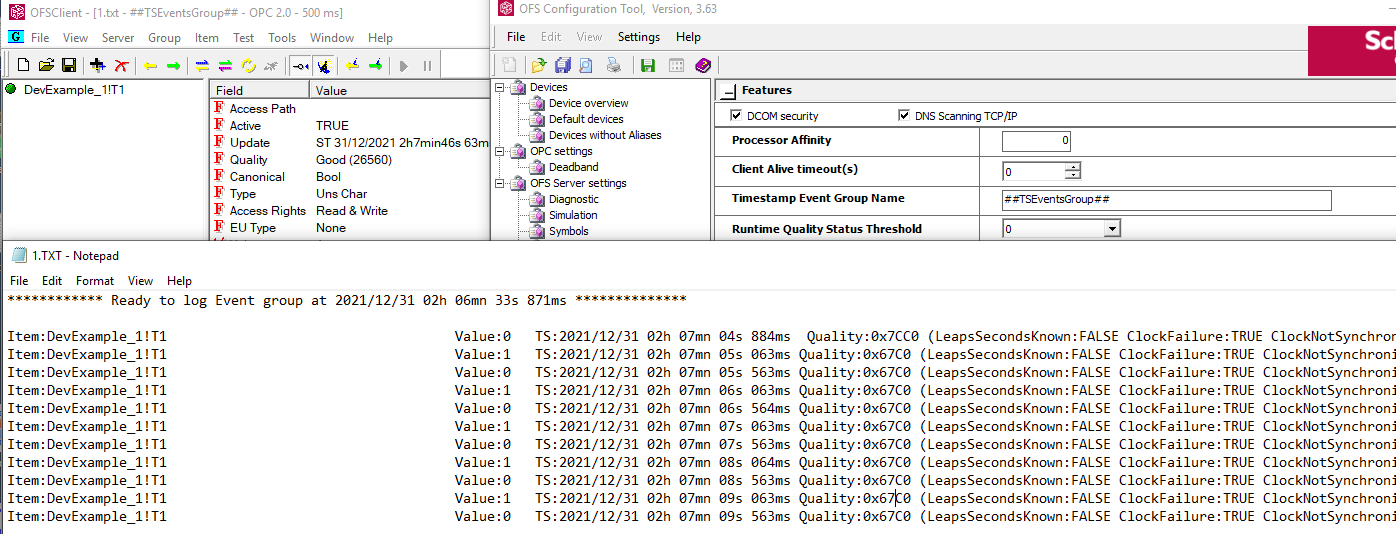Toggle the connector notification icon in OFSClient
The width and height of the screenshot is (1396, 534).
coord(300,65)
